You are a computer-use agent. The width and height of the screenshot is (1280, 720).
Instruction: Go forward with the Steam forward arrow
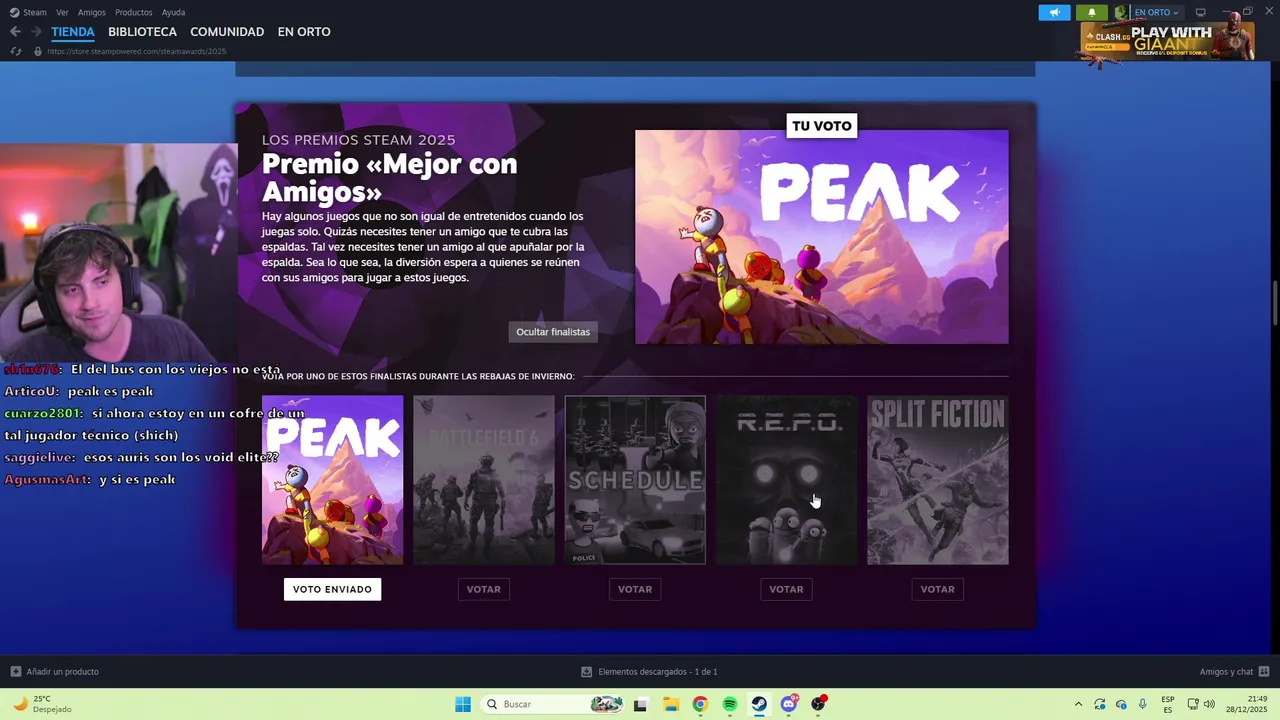click(35, 32)
